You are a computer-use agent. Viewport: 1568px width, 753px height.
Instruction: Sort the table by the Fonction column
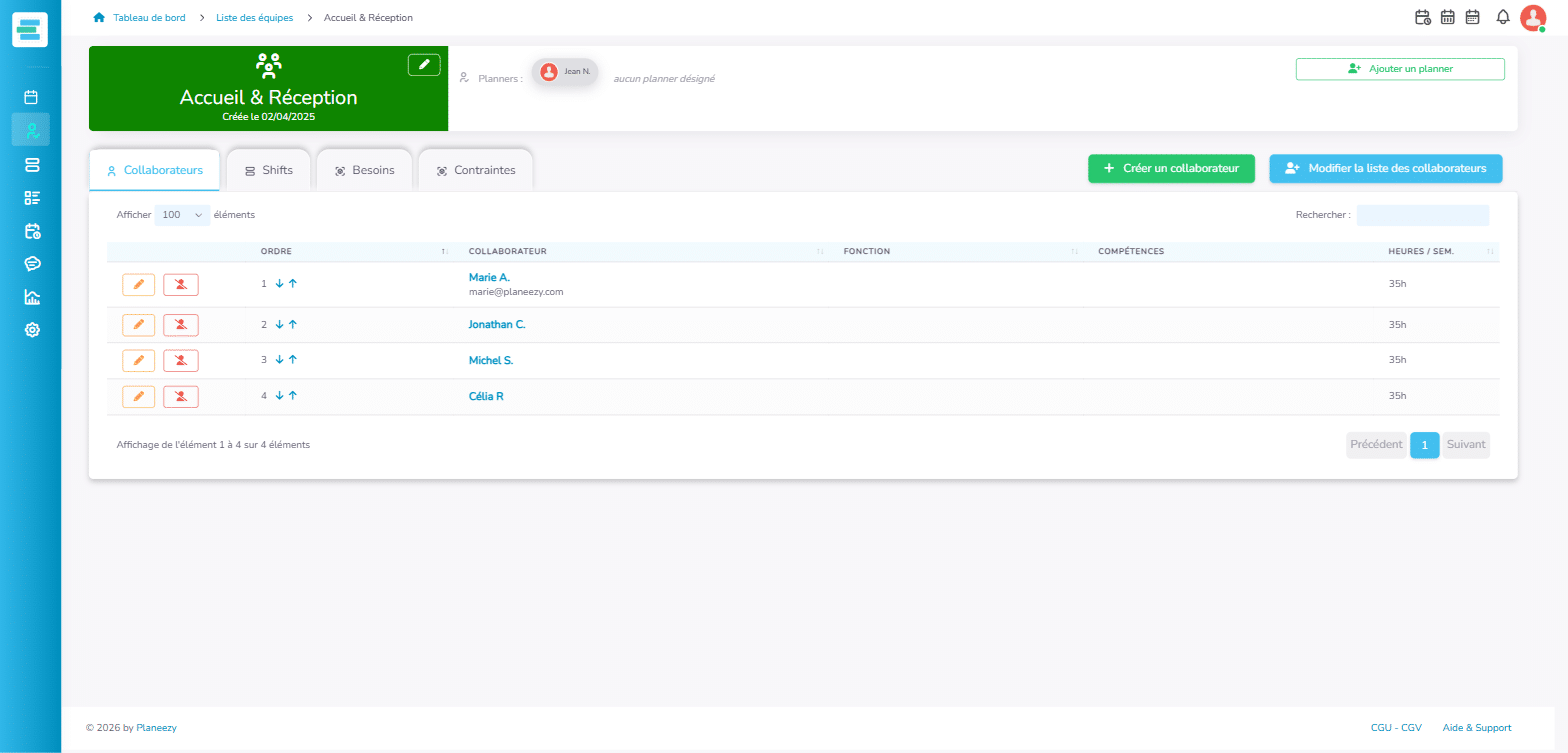[960, 251]
